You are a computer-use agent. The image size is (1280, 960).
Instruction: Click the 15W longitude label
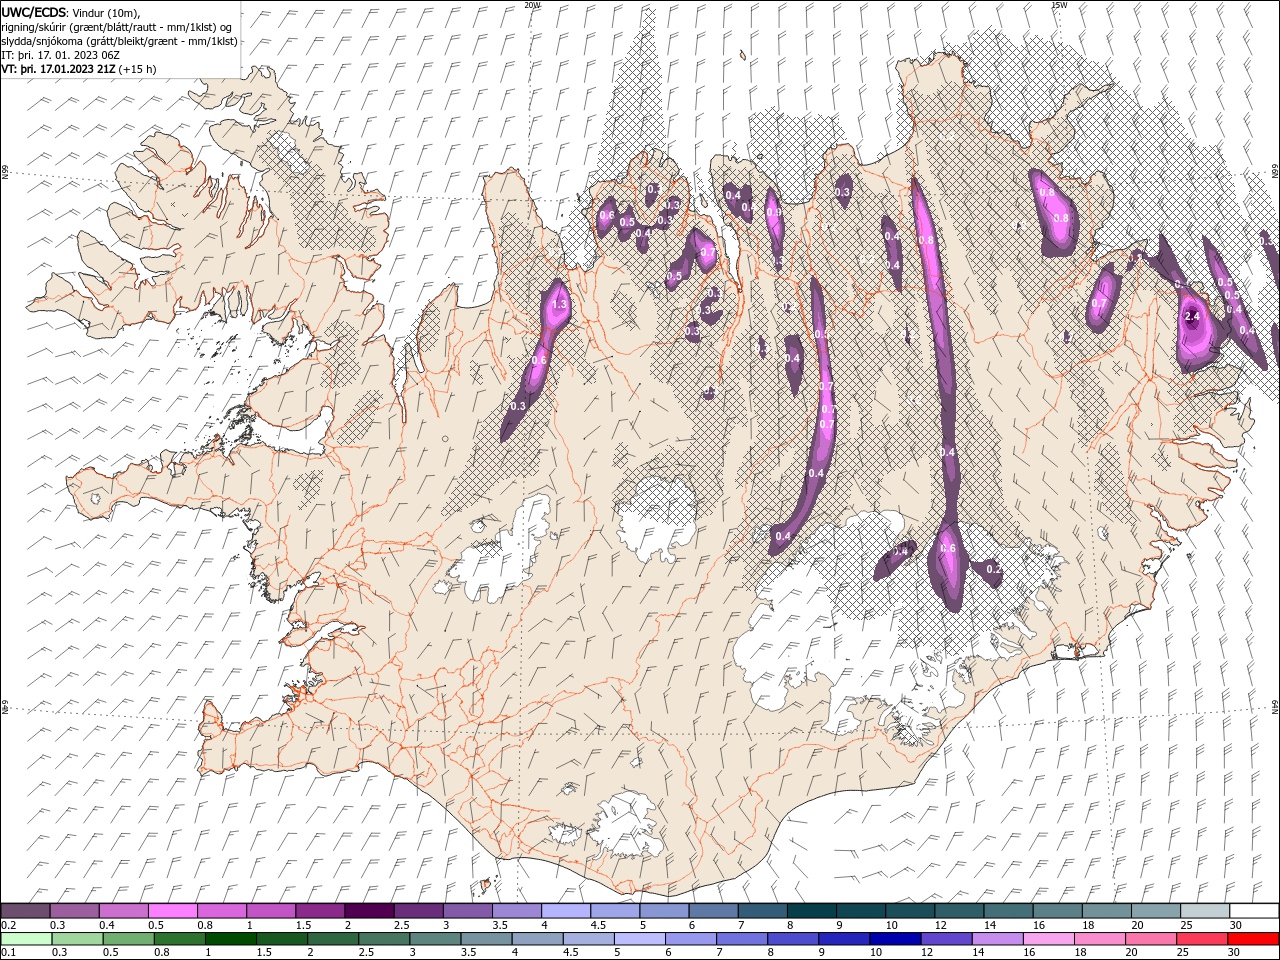tap(1059, 5)
